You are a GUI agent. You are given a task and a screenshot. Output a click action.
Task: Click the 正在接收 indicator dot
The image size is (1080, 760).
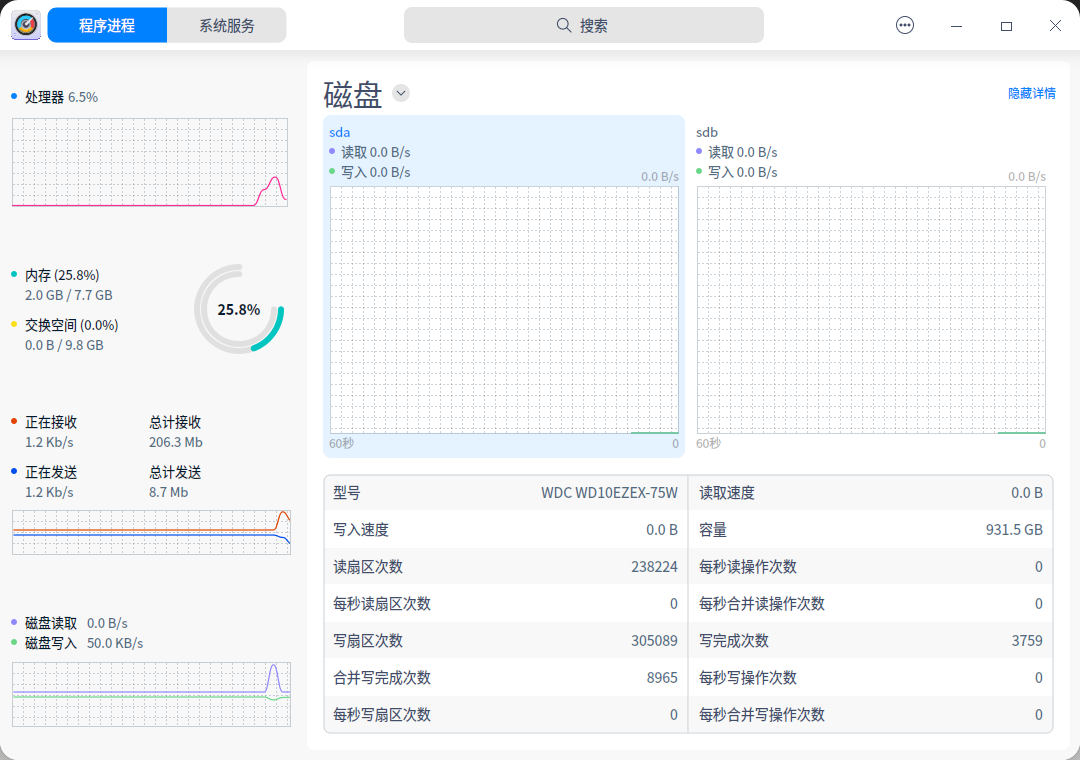click(x=12, y=422)
